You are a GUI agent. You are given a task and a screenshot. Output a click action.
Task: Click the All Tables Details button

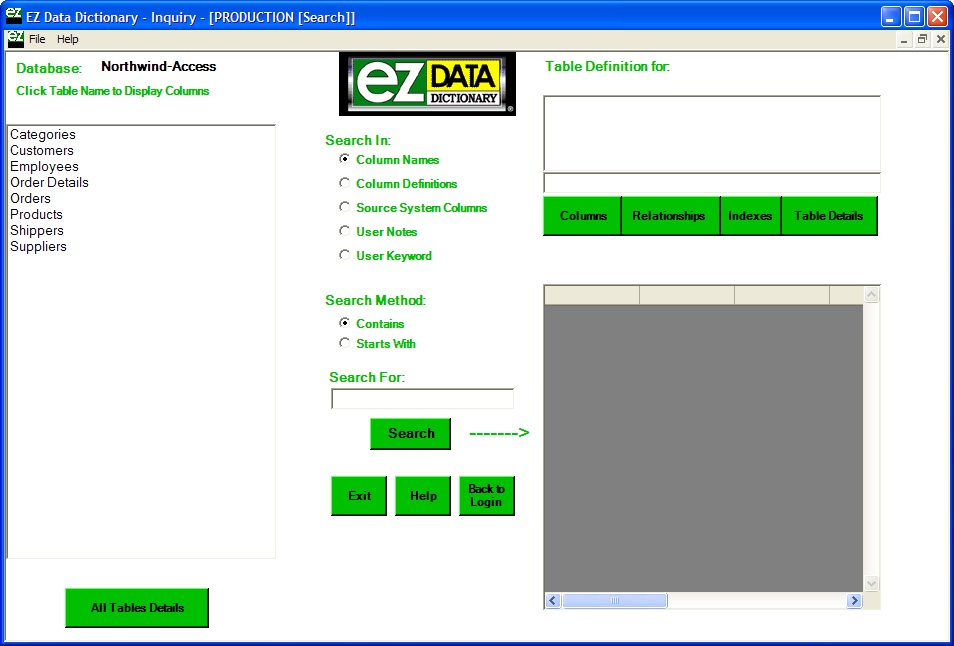(137, 608)
